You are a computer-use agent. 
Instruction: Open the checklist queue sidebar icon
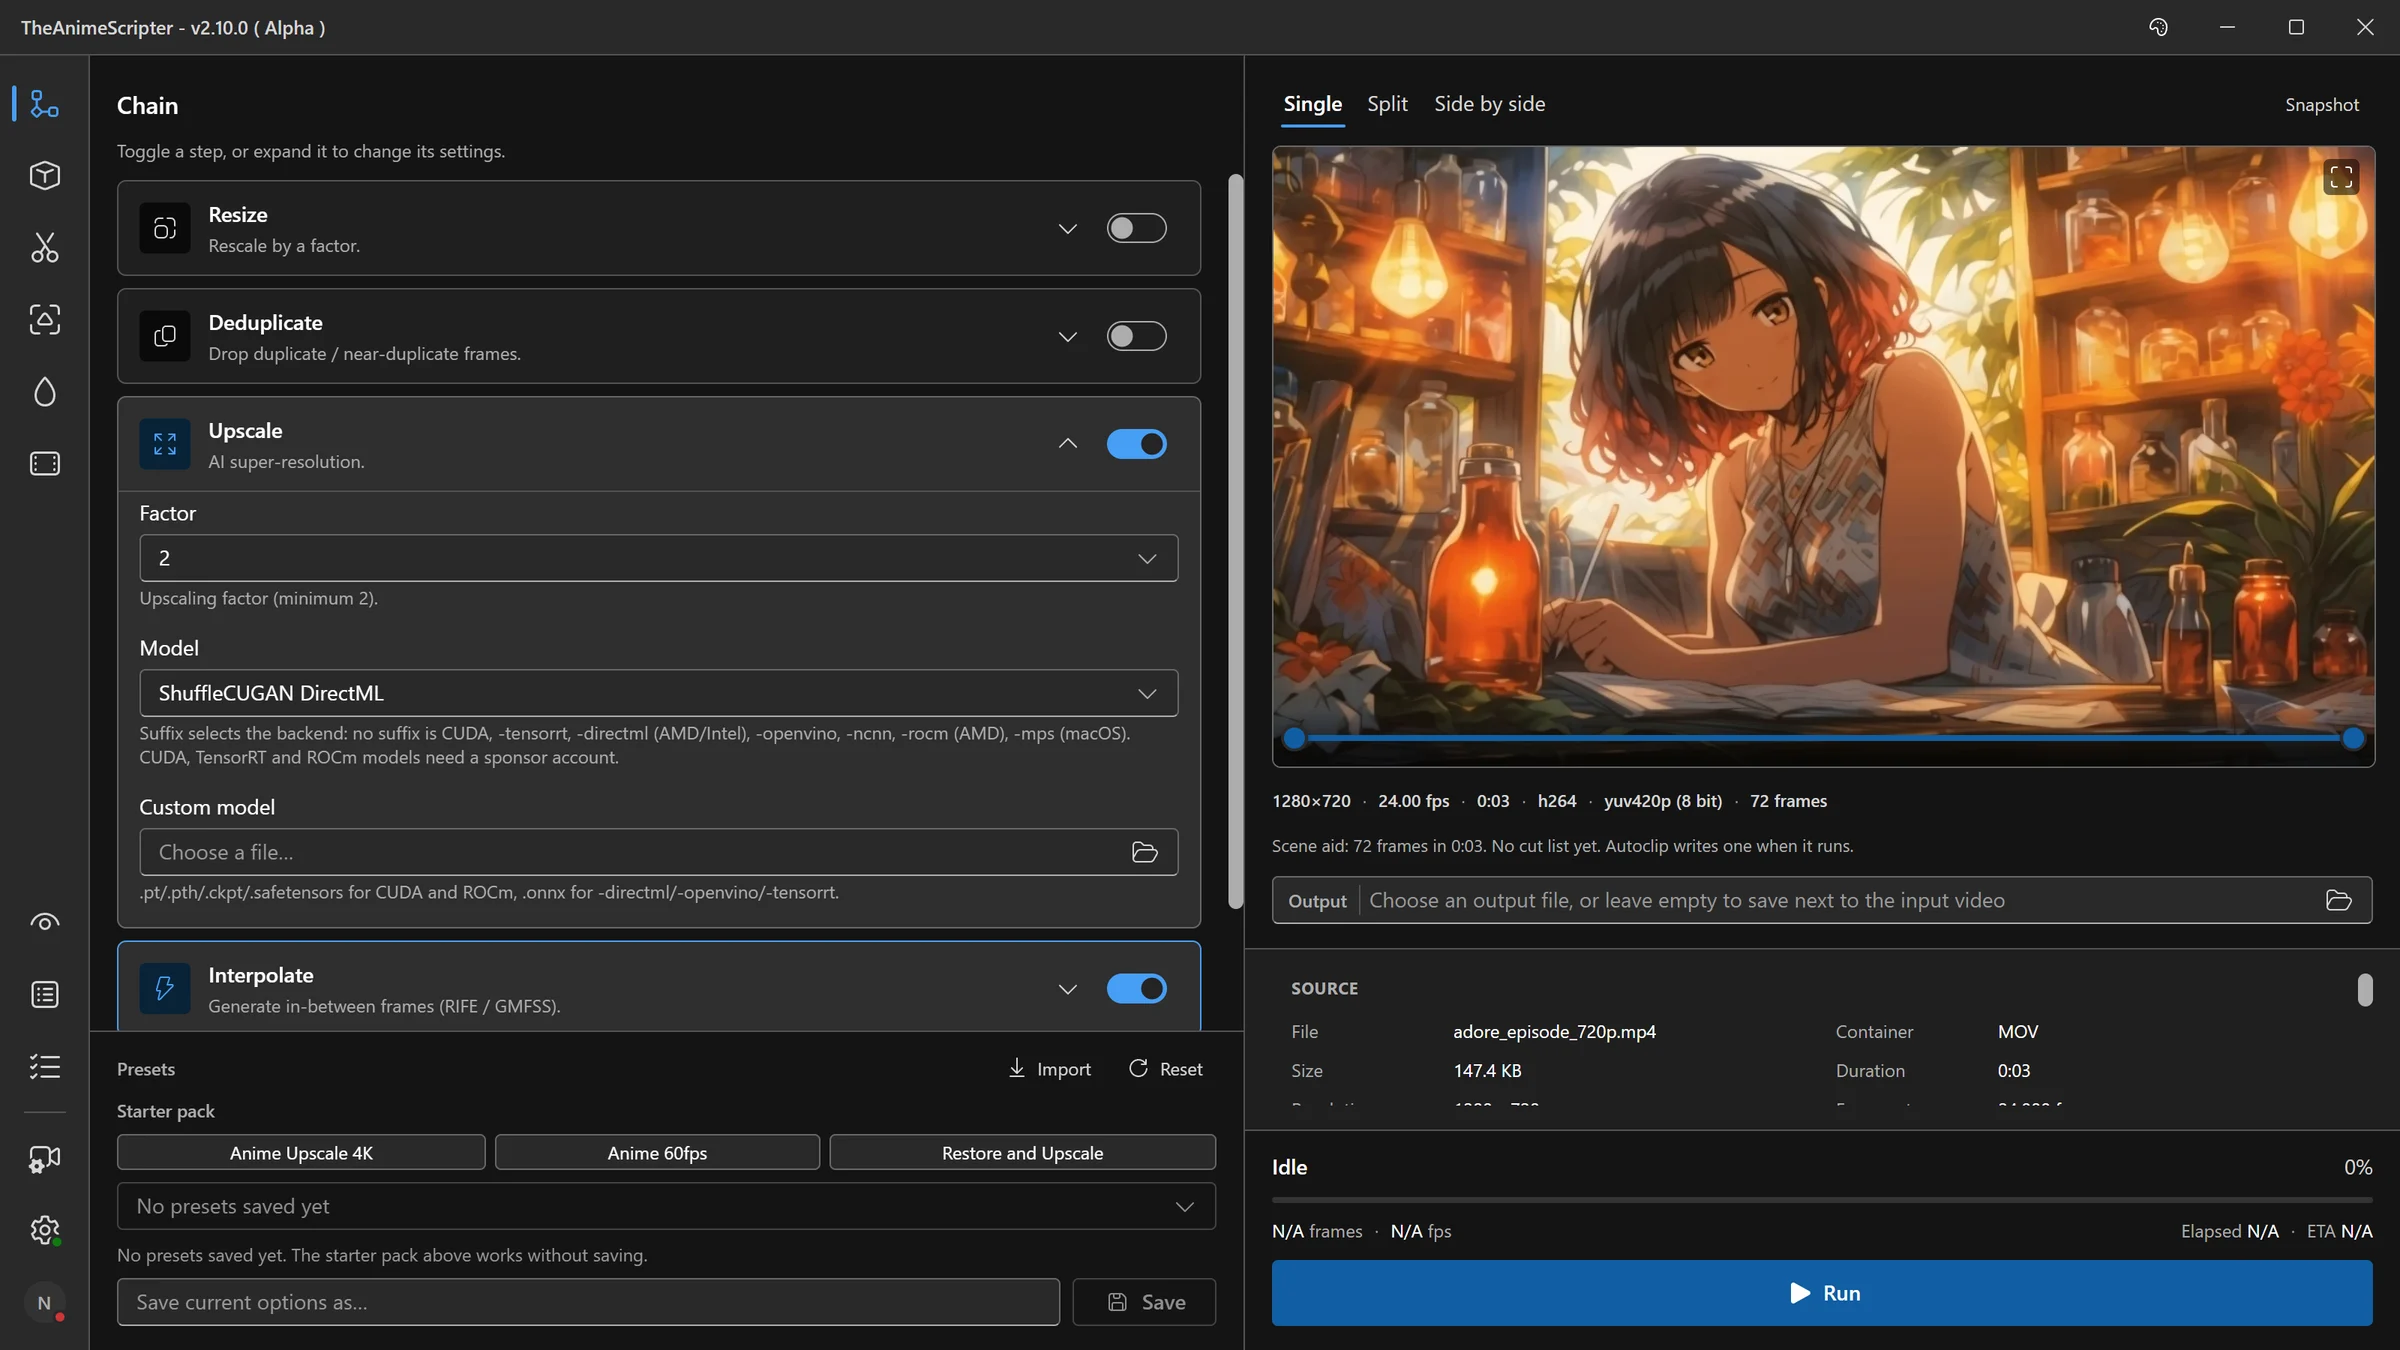(44, 1066)
